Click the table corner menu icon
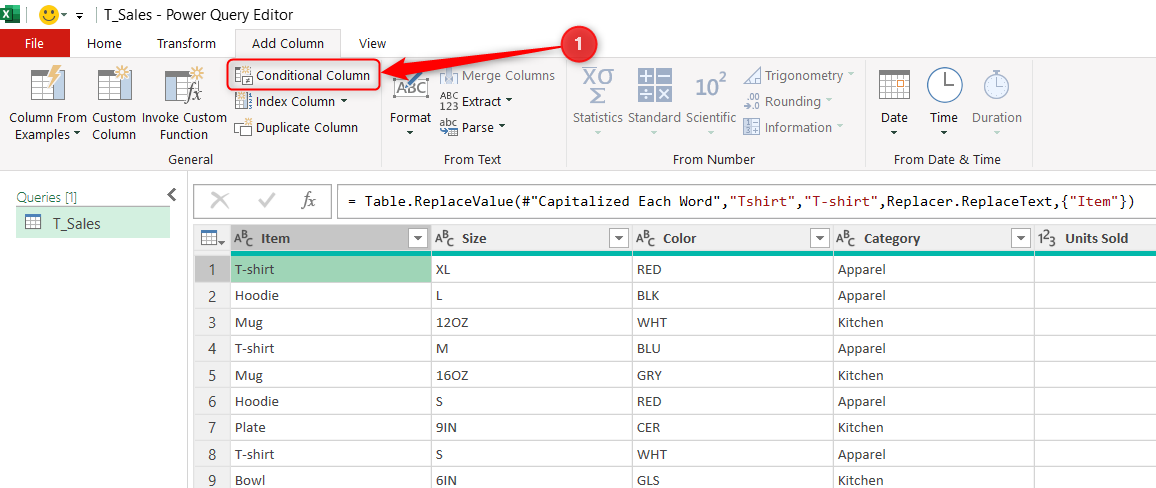1156x488 pixels. coord(212,238)
